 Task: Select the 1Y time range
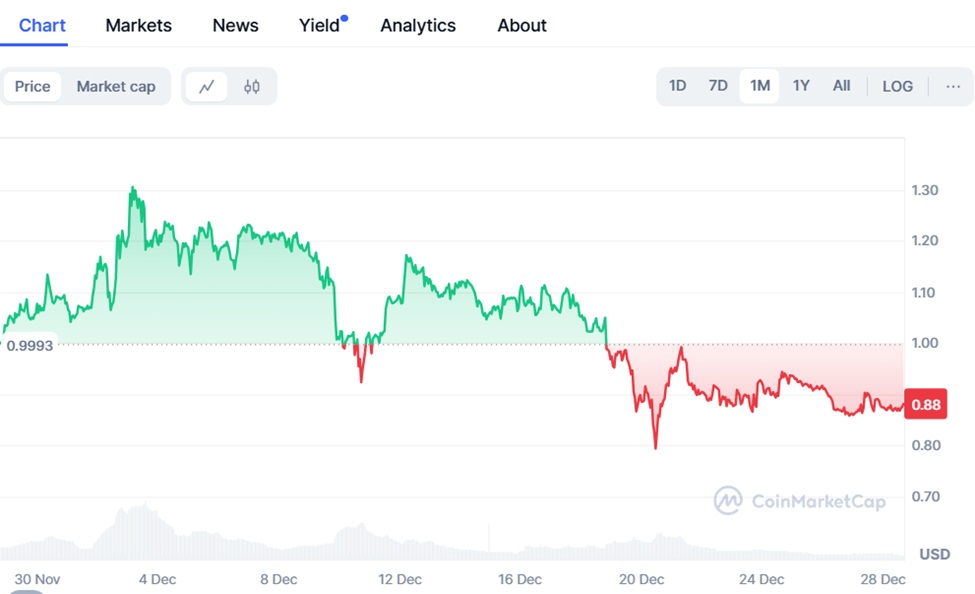(801, 86)
